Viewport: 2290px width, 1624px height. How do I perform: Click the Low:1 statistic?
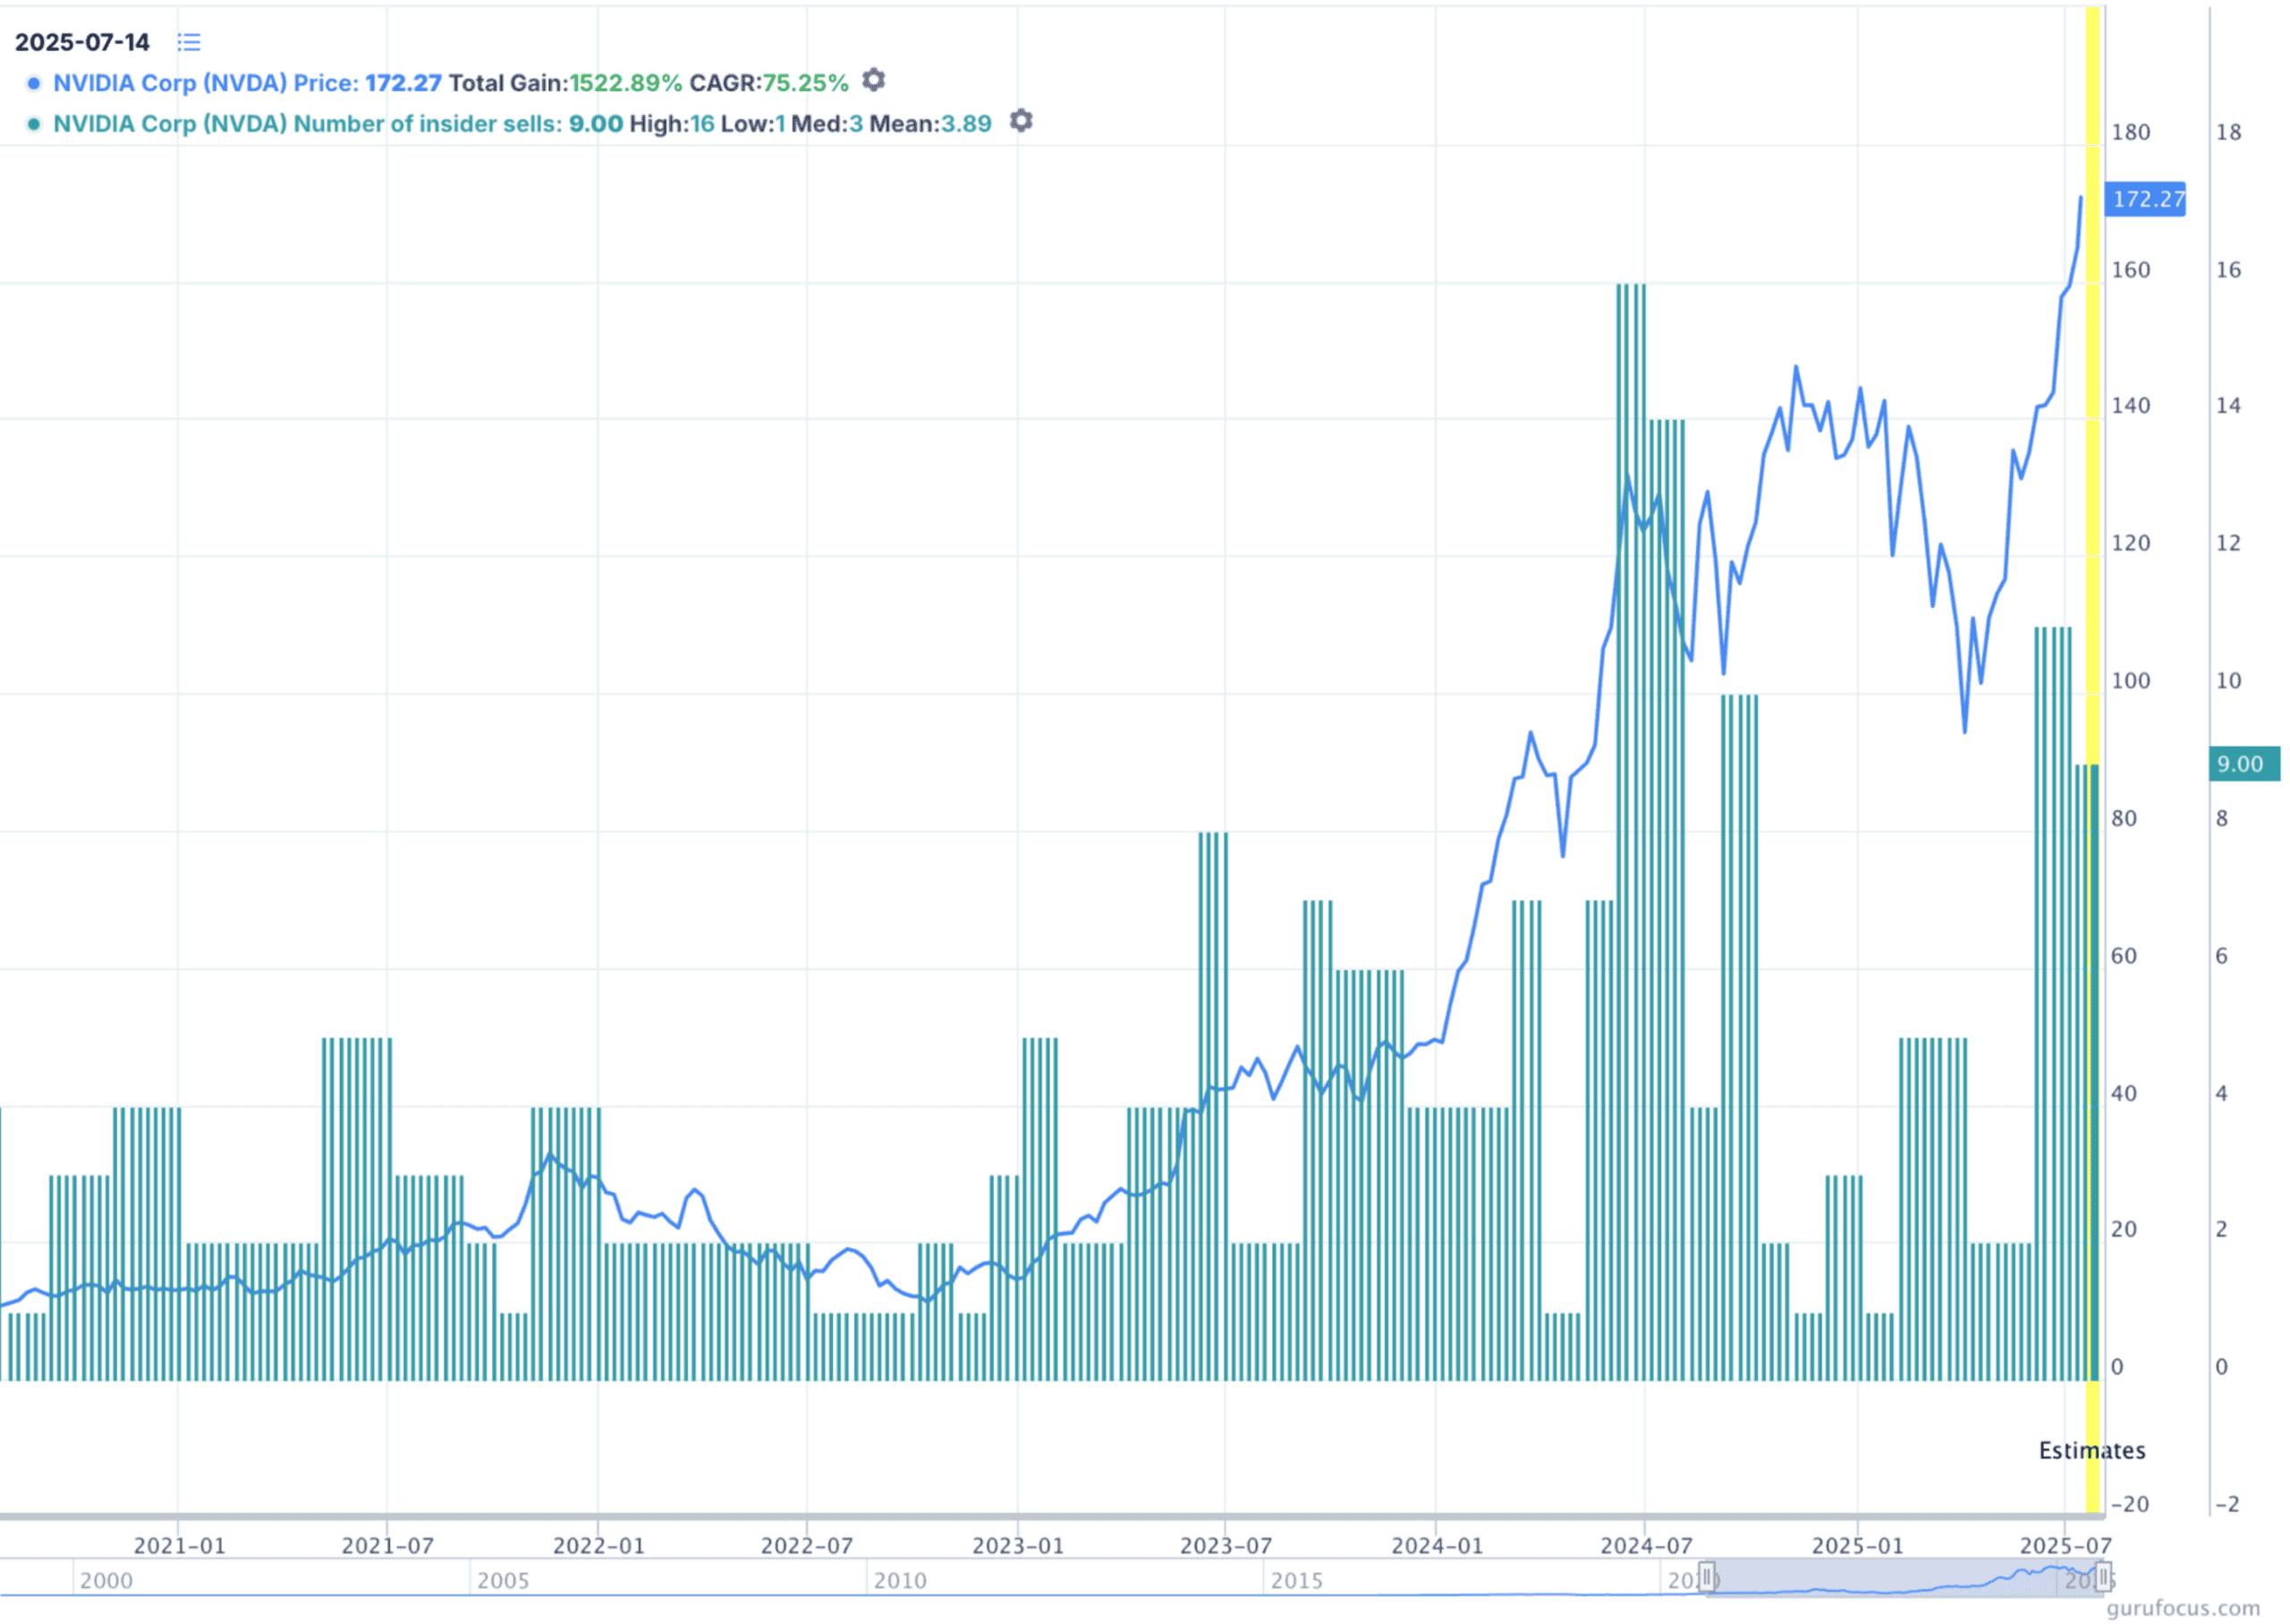[x=753, y=124]
